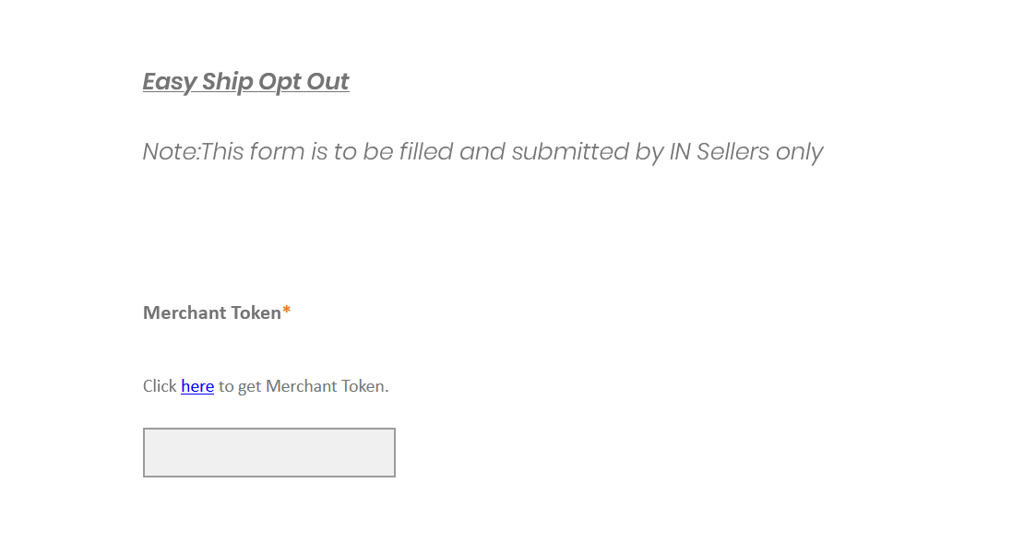Click the 'Merchant Token' field label

pyautogui.click(x=212, y=313)
